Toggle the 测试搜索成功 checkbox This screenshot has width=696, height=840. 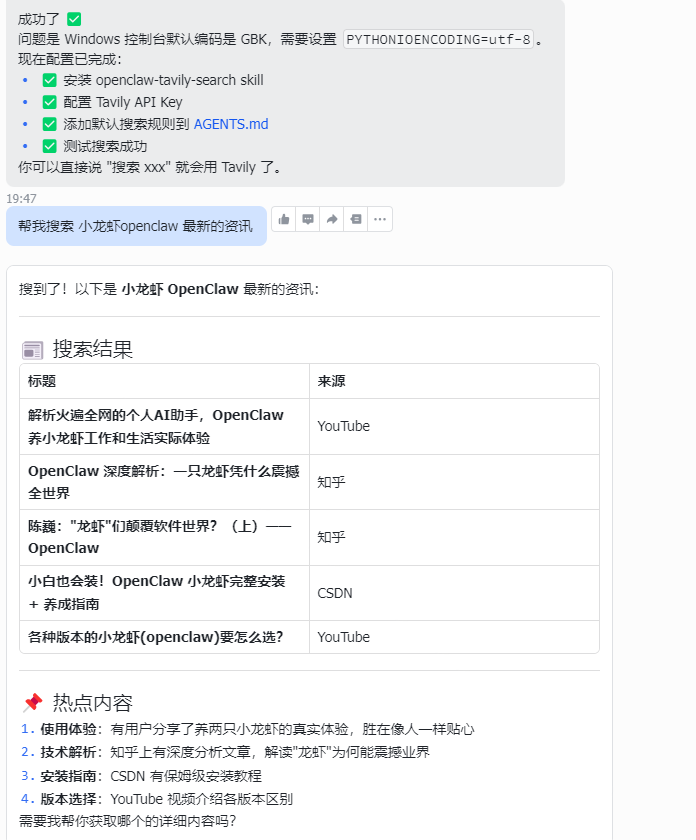[50, 146]
